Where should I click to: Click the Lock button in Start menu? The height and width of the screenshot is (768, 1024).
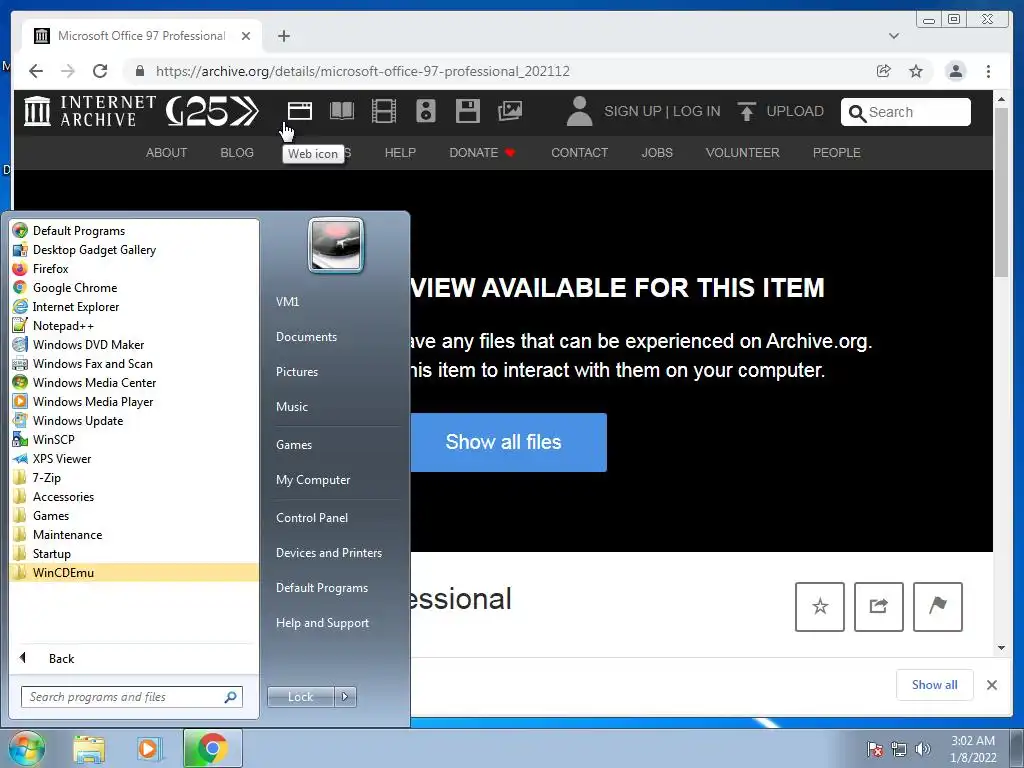(x=300, y=697)
